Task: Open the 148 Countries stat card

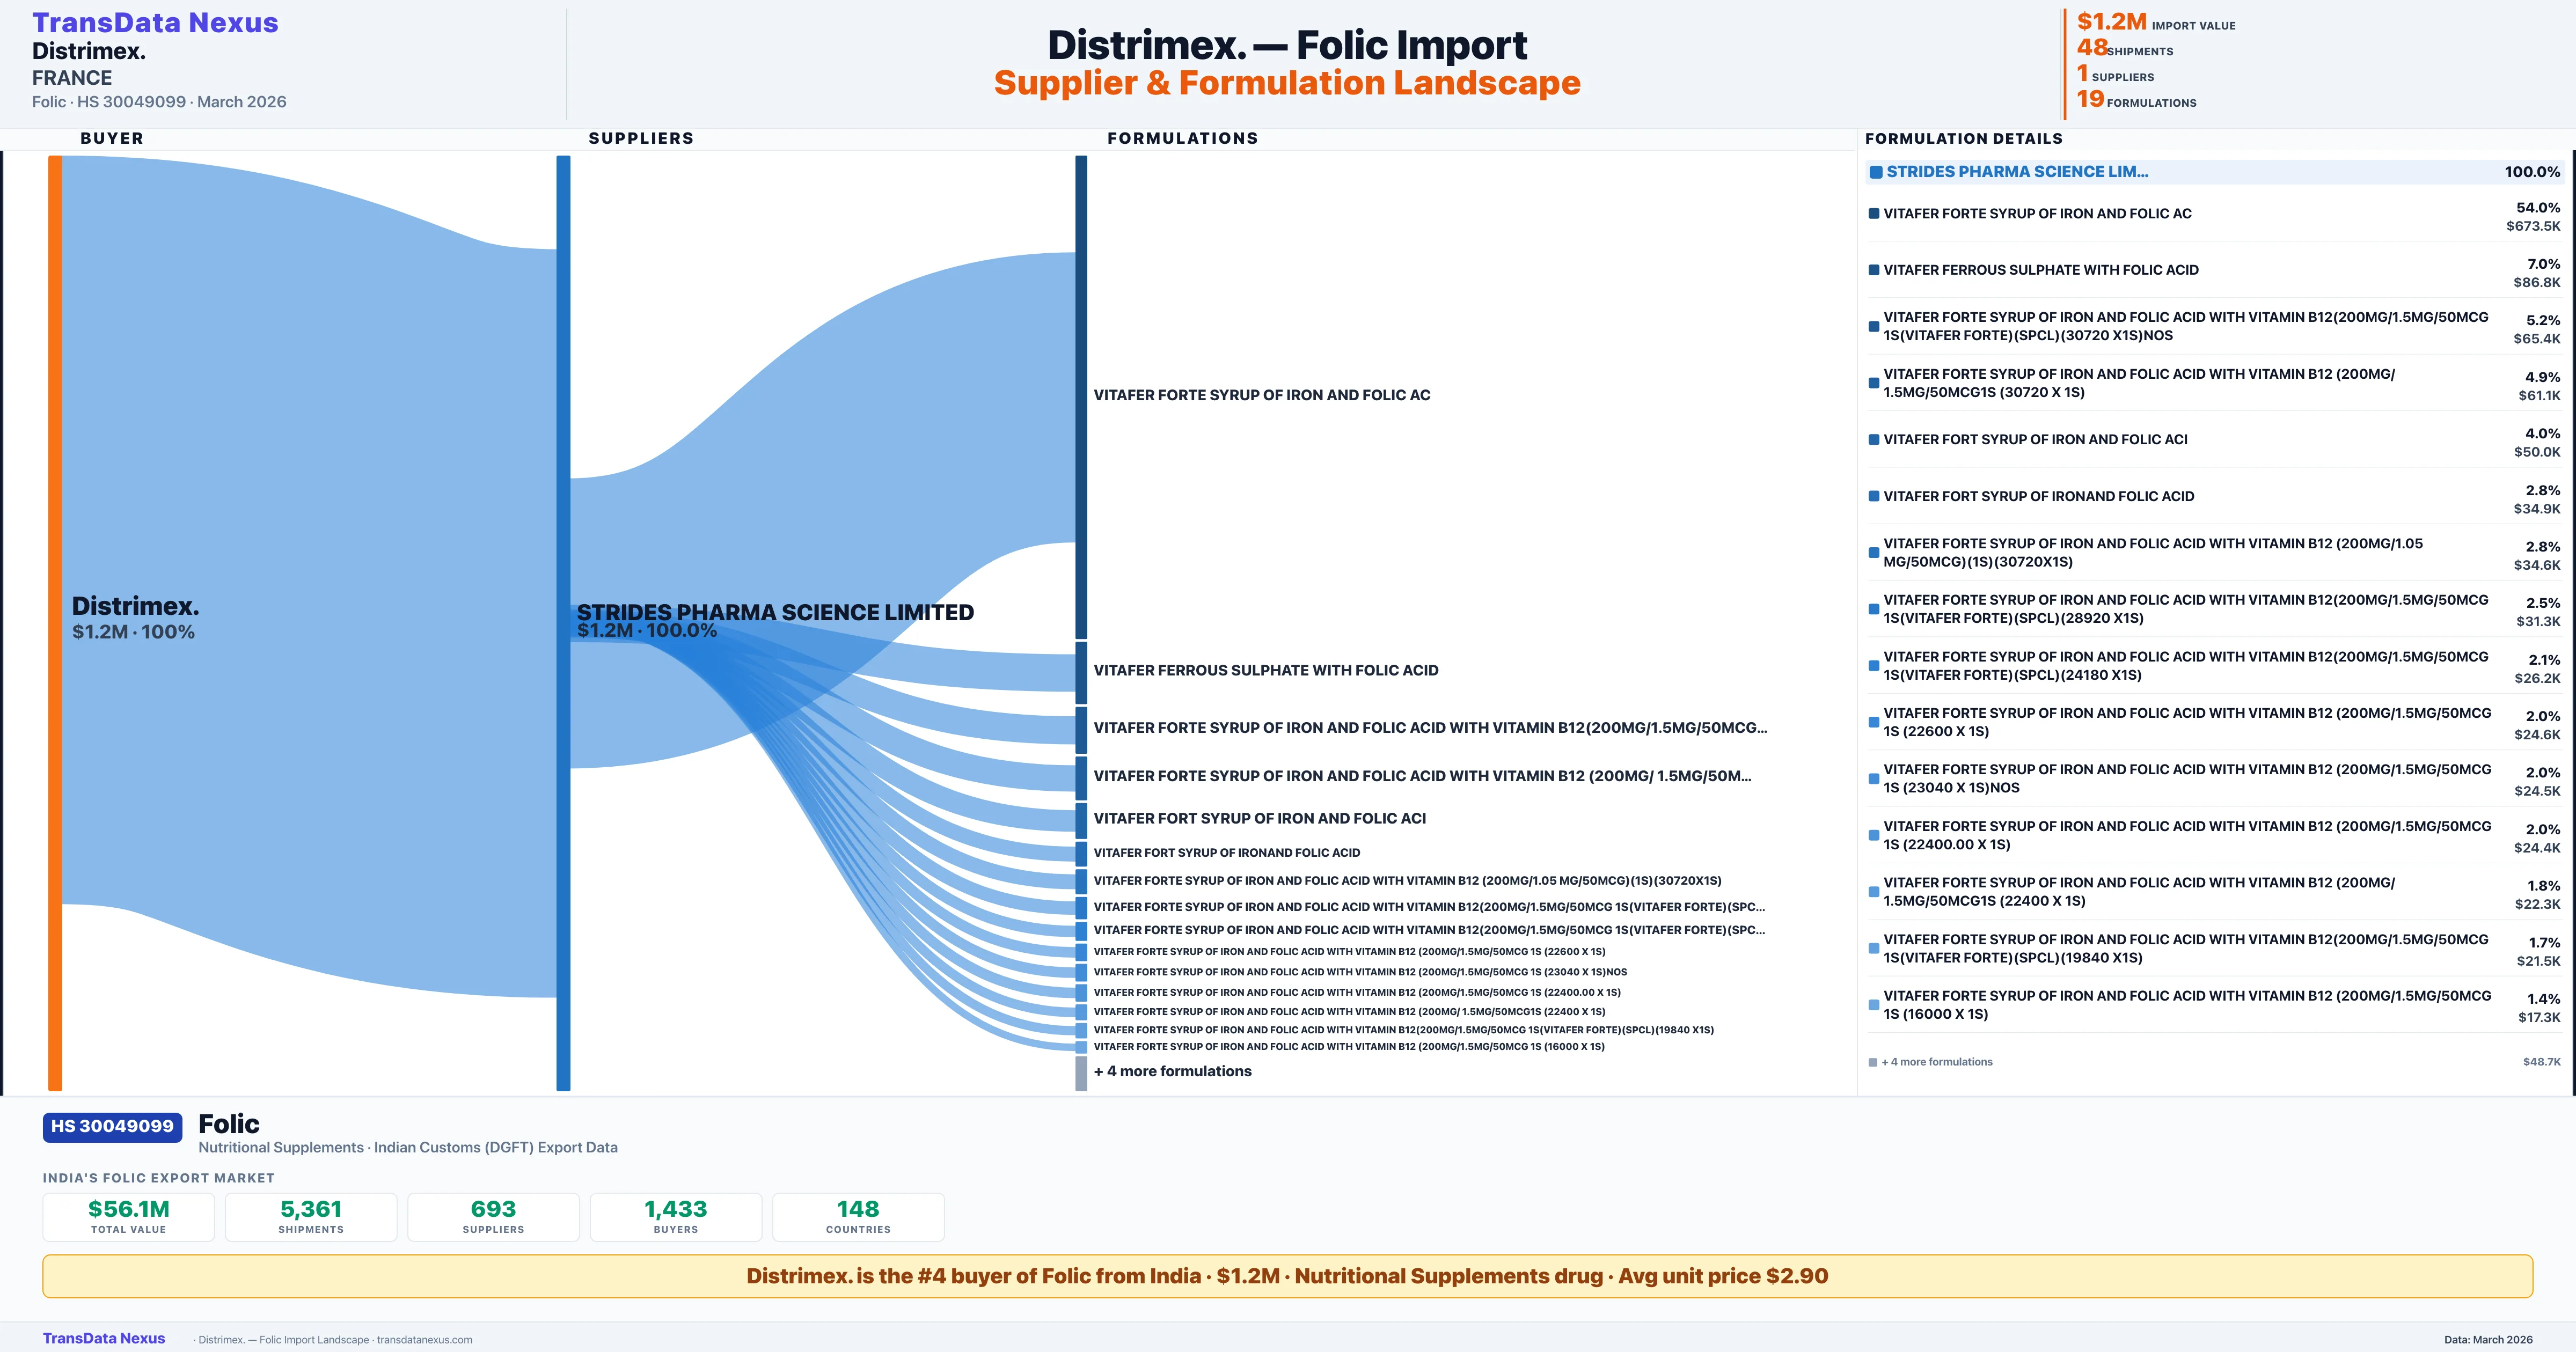Action: pyautogui.click(x=858, y=1216)
